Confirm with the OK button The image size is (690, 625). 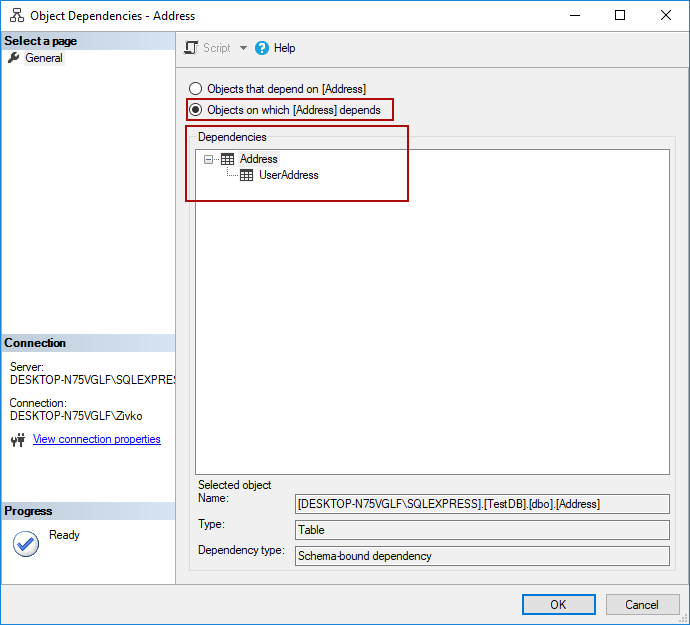[559, 604]
